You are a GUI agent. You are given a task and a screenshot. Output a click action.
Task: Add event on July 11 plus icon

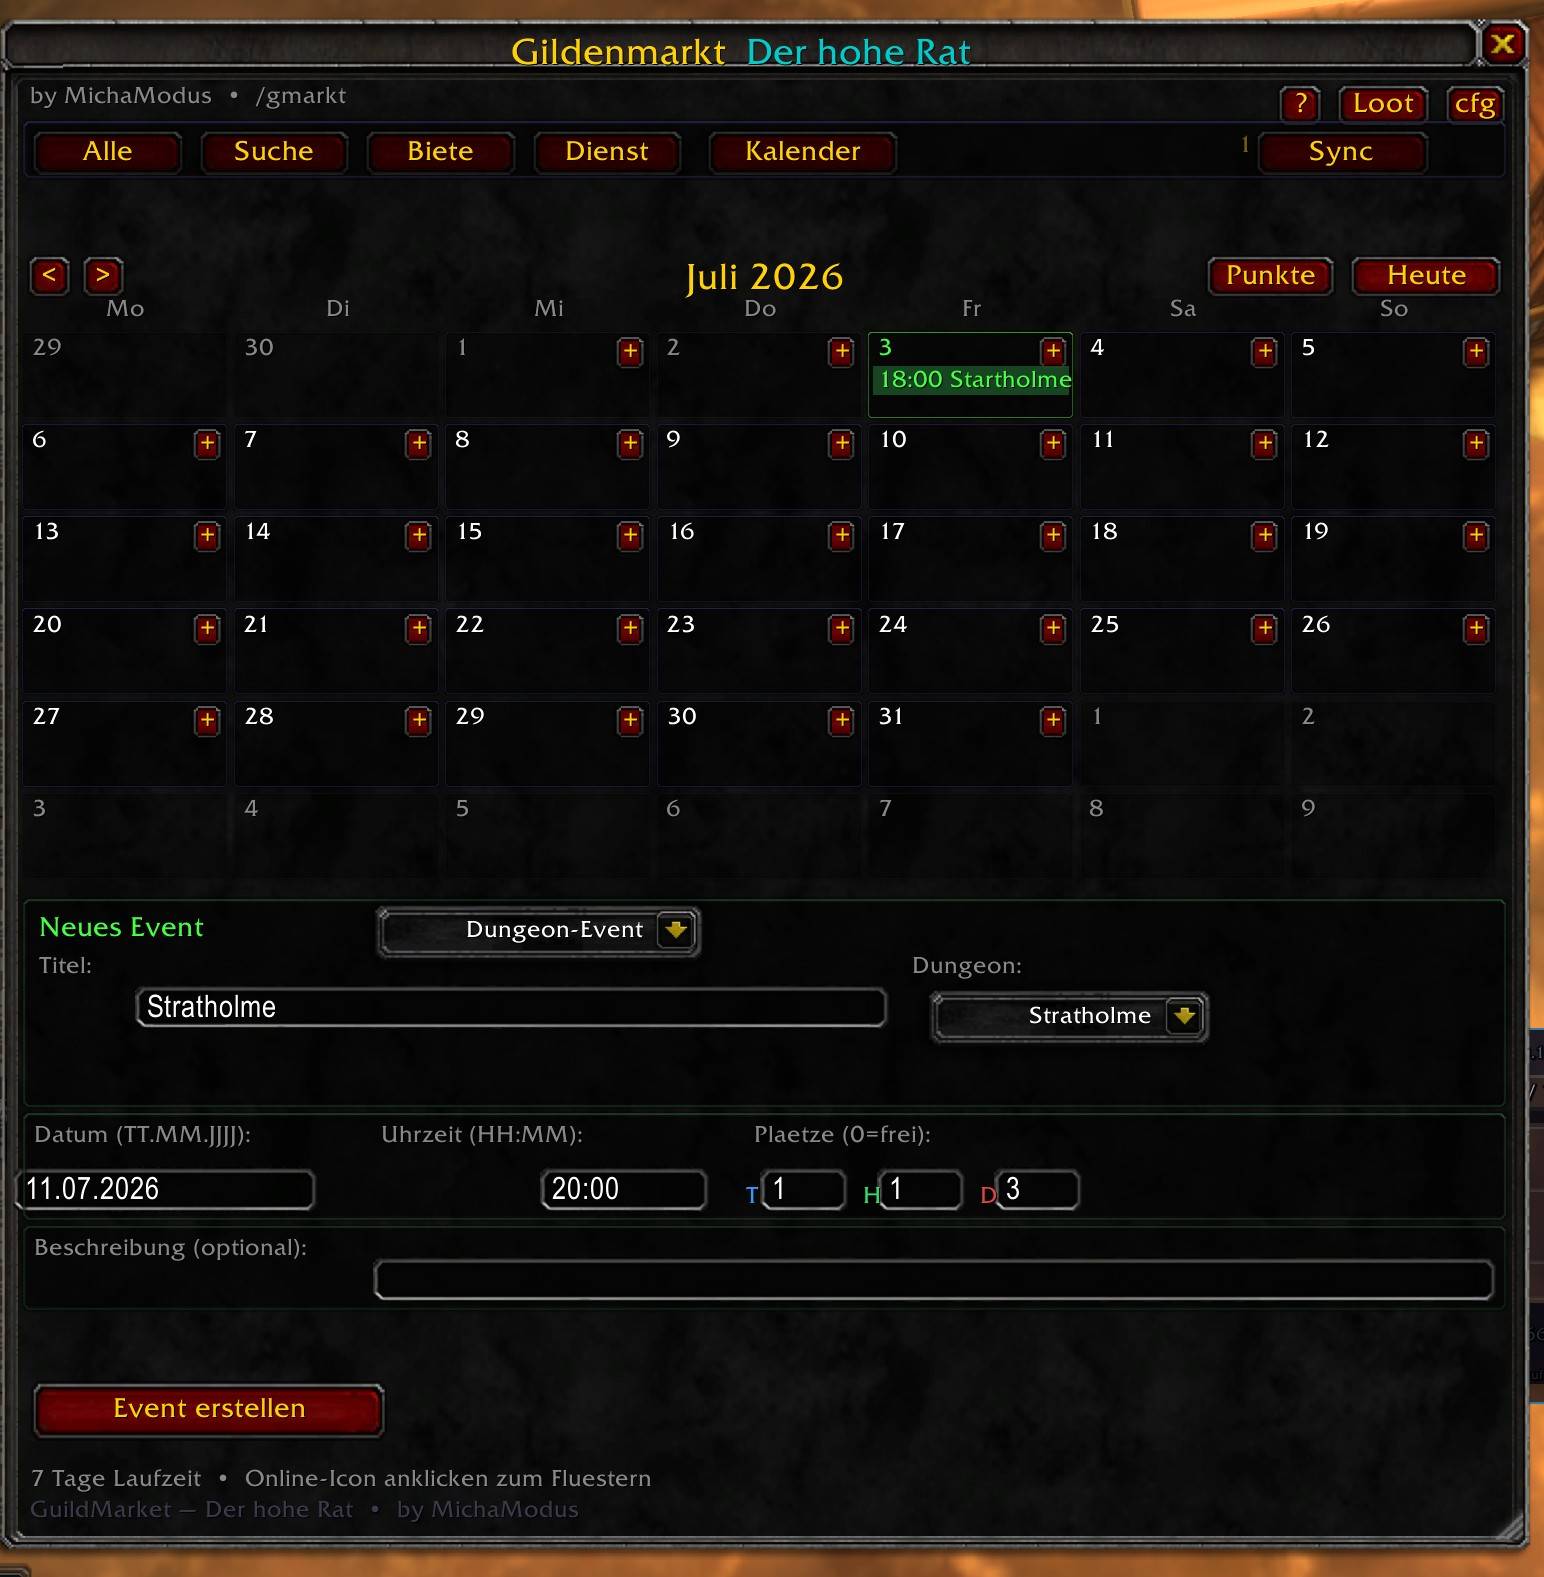[x=1265, y=444]
